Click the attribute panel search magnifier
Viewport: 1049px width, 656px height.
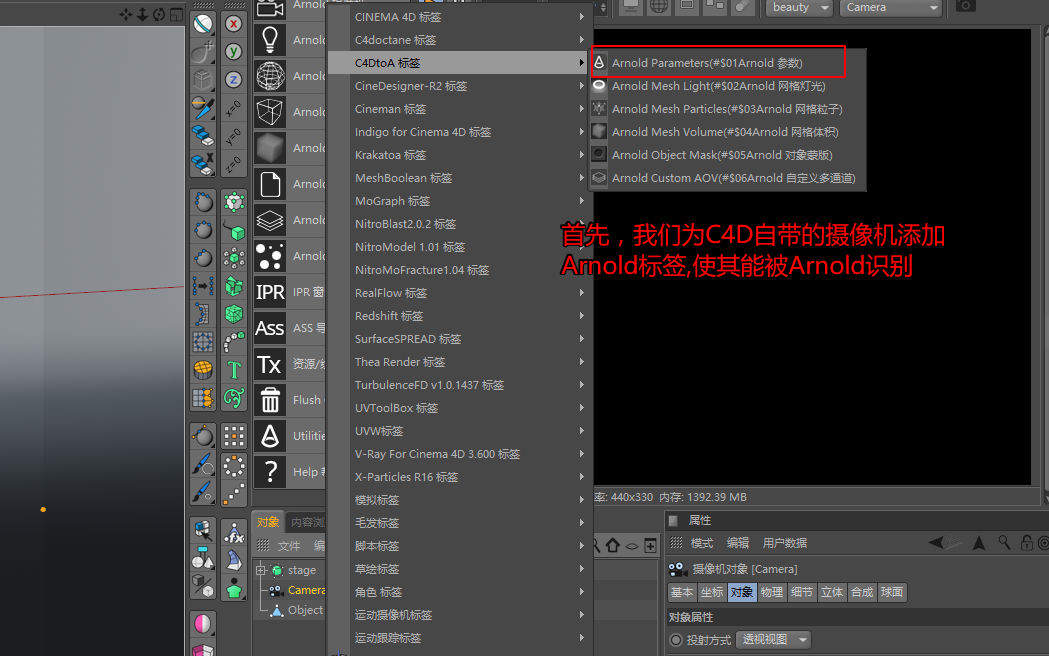pyautogui.click(x=1004, y=542)
